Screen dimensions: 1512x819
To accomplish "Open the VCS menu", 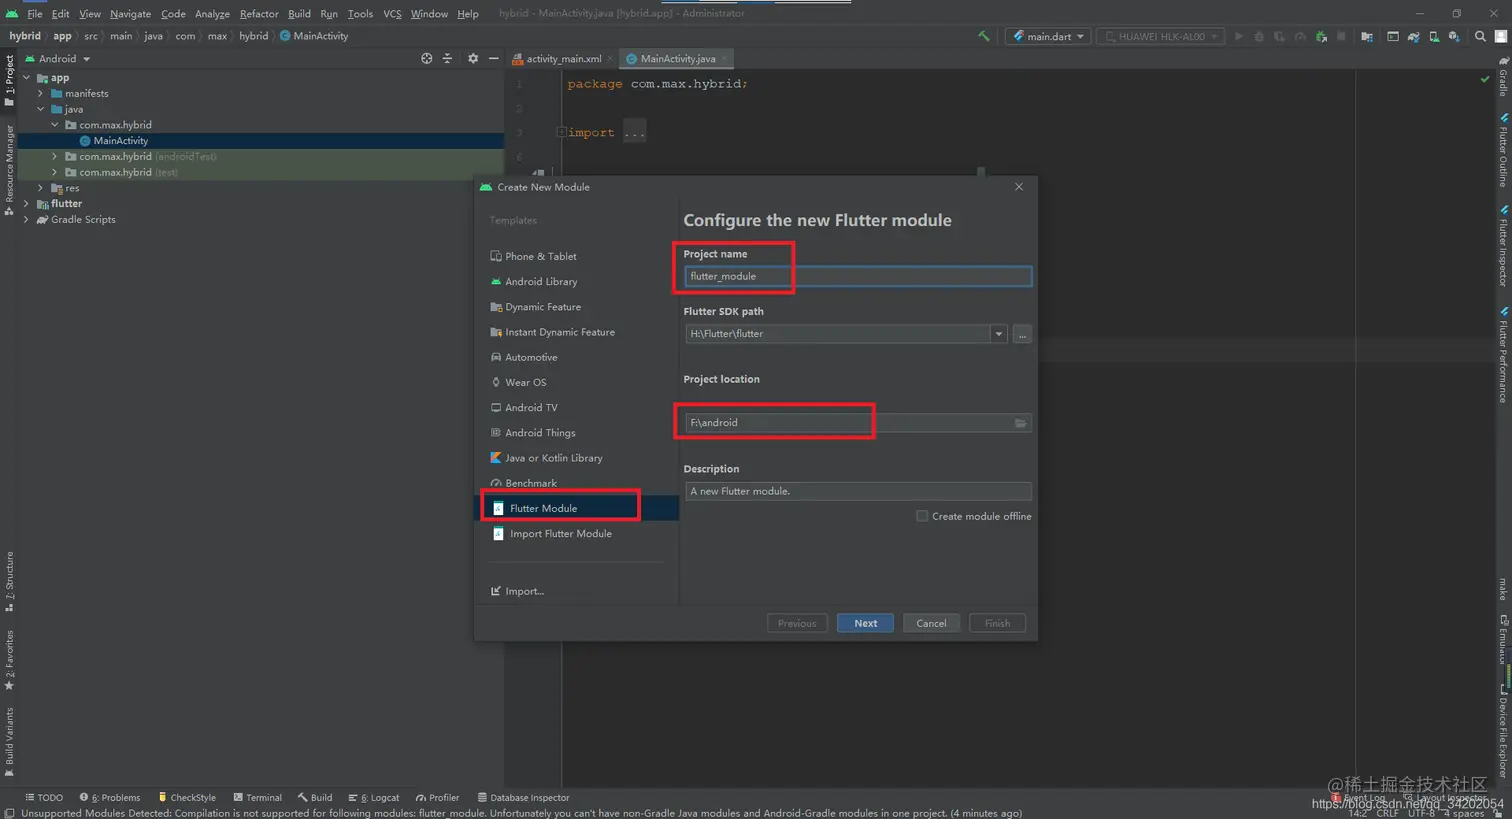I will [x=392, y=14].
